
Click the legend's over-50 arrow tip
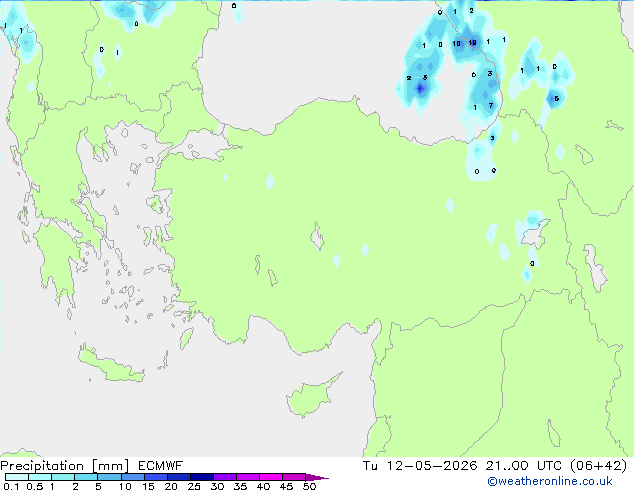coord(317,477)
